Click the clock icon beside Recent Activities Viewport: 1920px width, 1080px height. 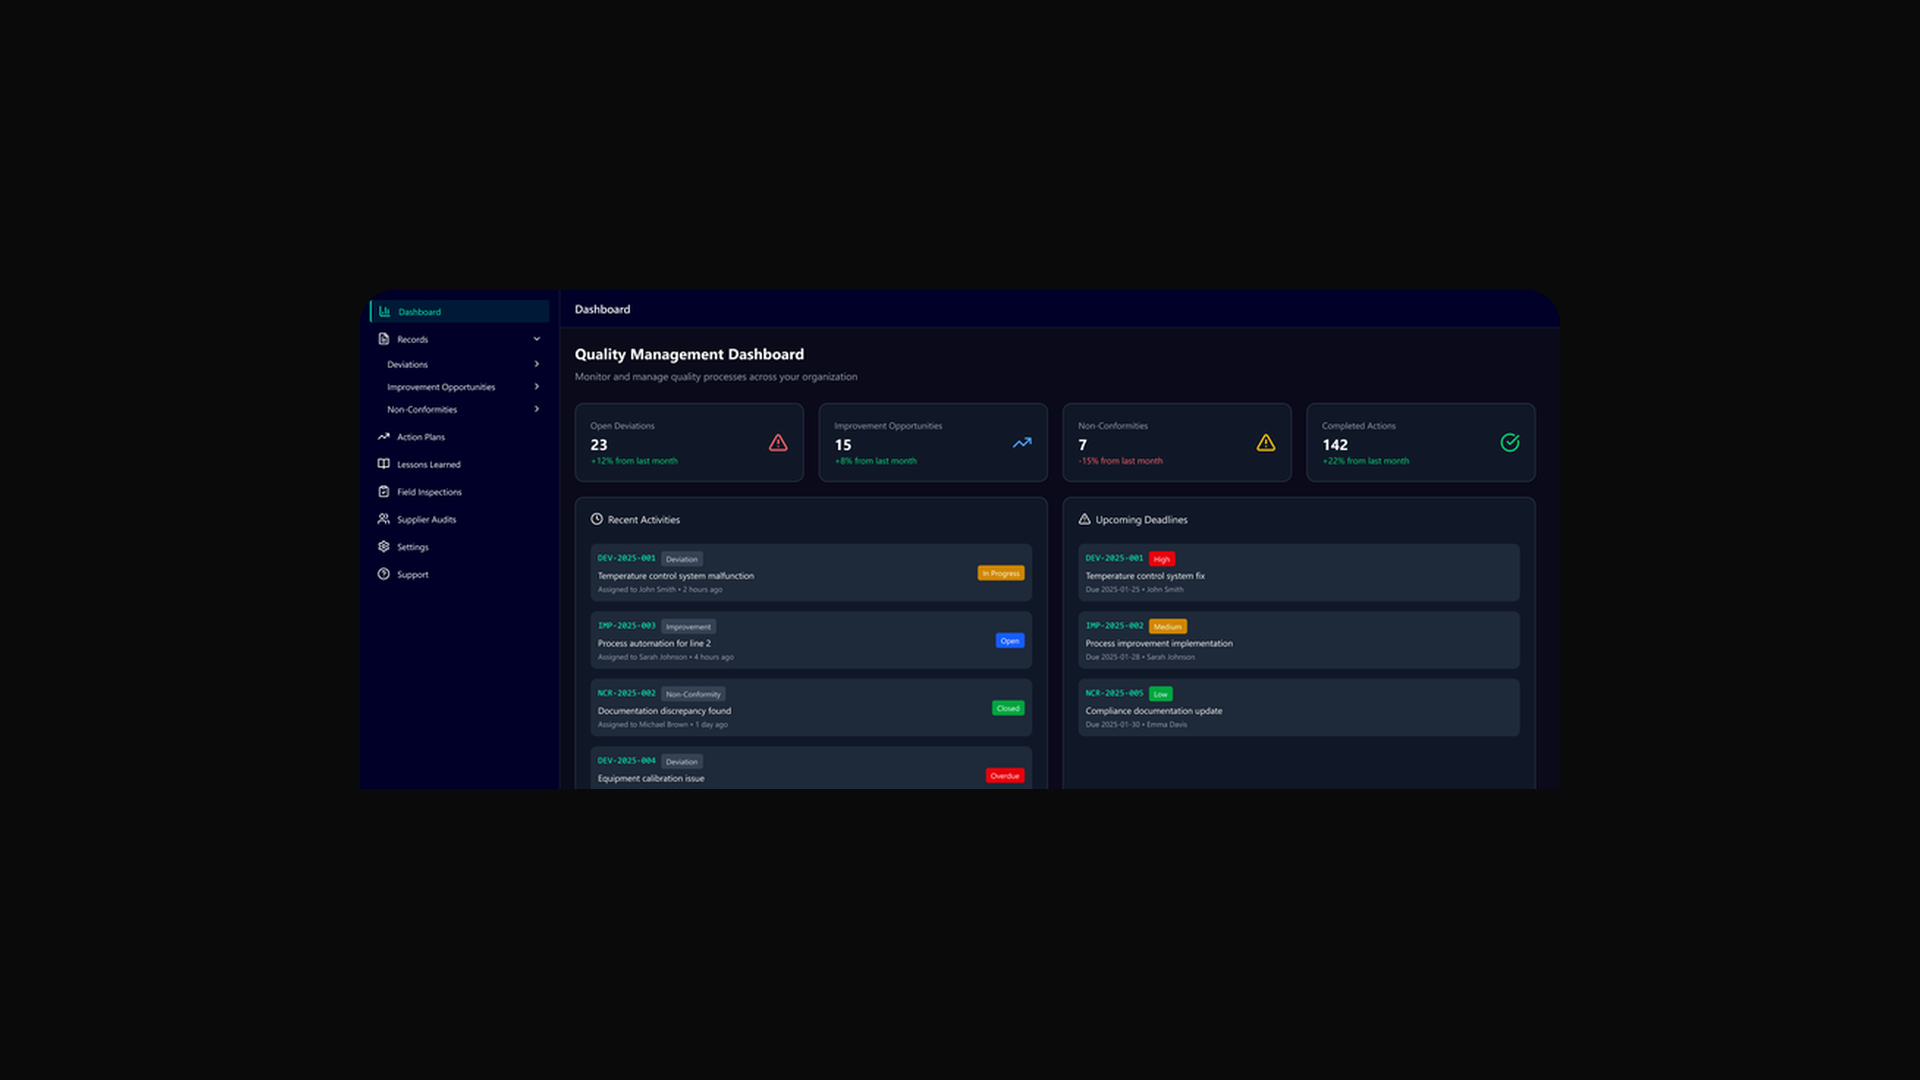point(597,519)
